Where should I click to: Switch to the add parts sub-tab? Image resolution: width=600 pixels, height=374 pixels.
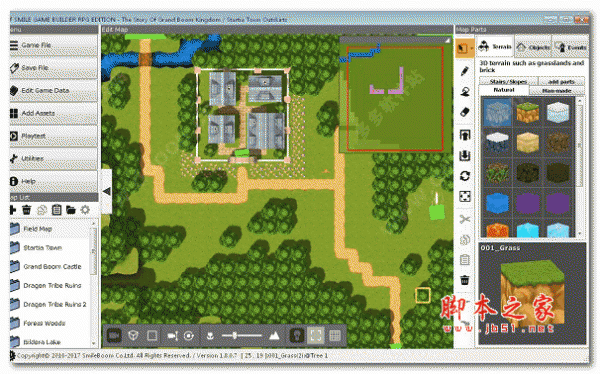tap(561, 82)
